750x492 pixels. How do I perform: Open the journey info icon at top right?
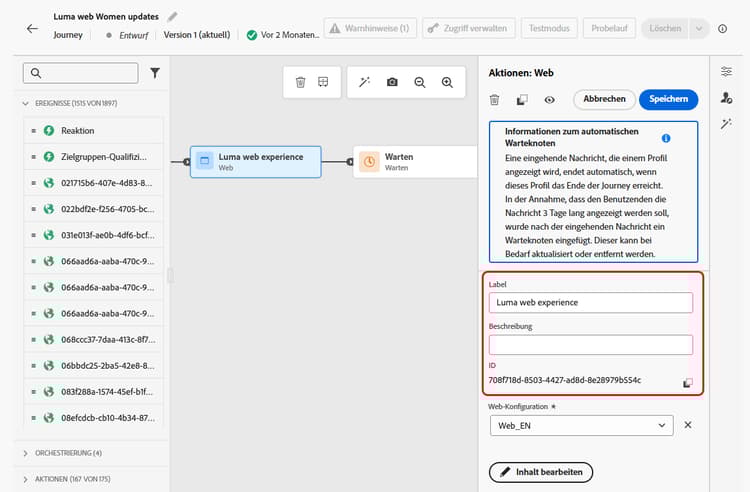pos(722,29)
